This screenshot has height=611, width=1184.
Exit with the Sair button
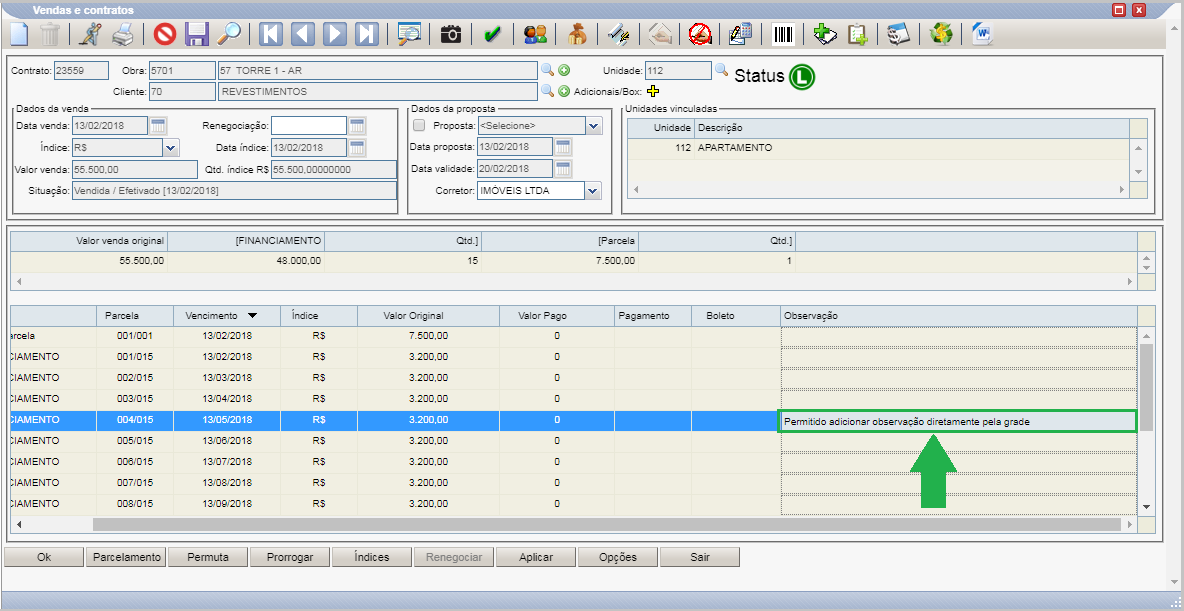700,557
